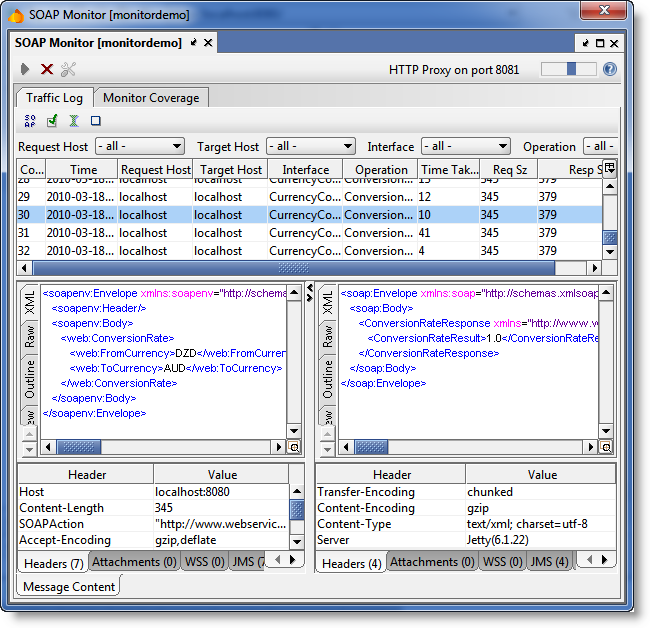Click the web:ToCurrency AUD XML line
The image size is (650, 628).
[x=176, y=368]
